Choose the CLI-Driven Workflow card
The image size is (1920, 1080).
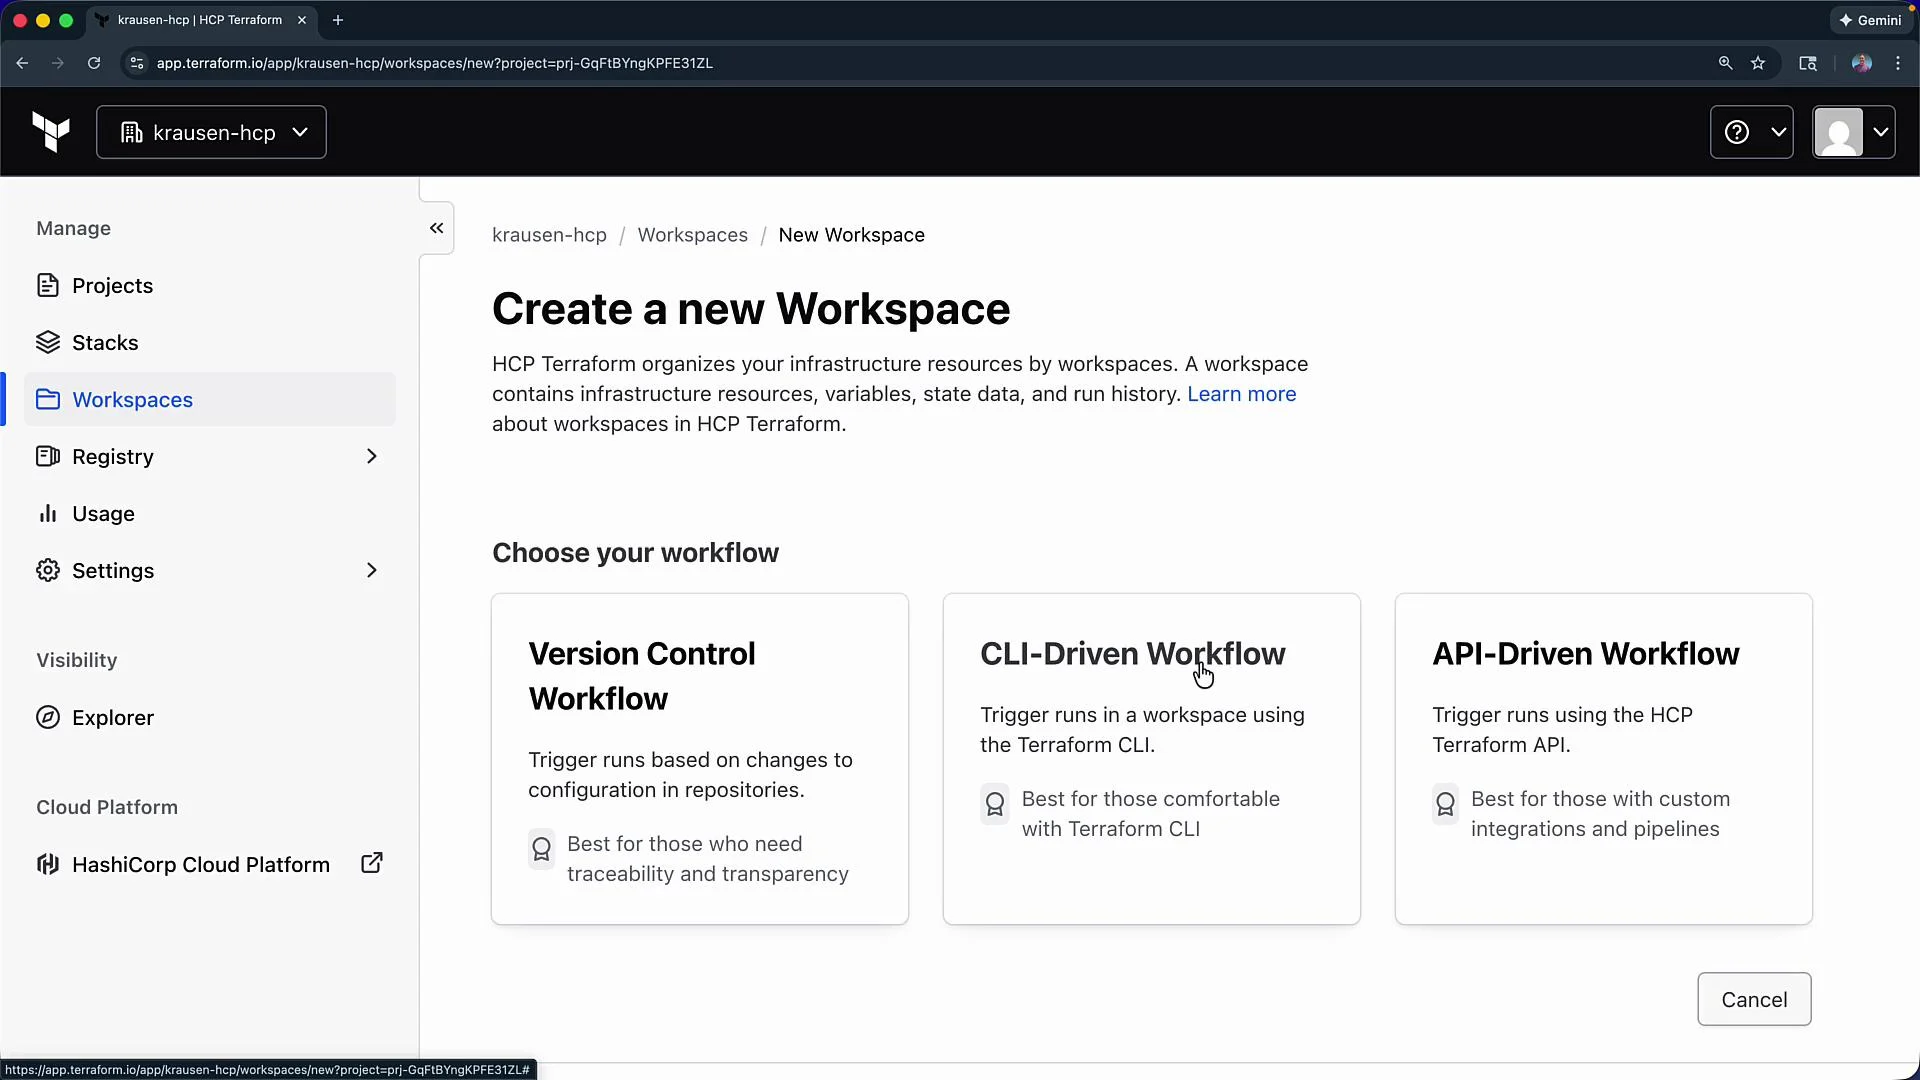[x=1152, y=759]
